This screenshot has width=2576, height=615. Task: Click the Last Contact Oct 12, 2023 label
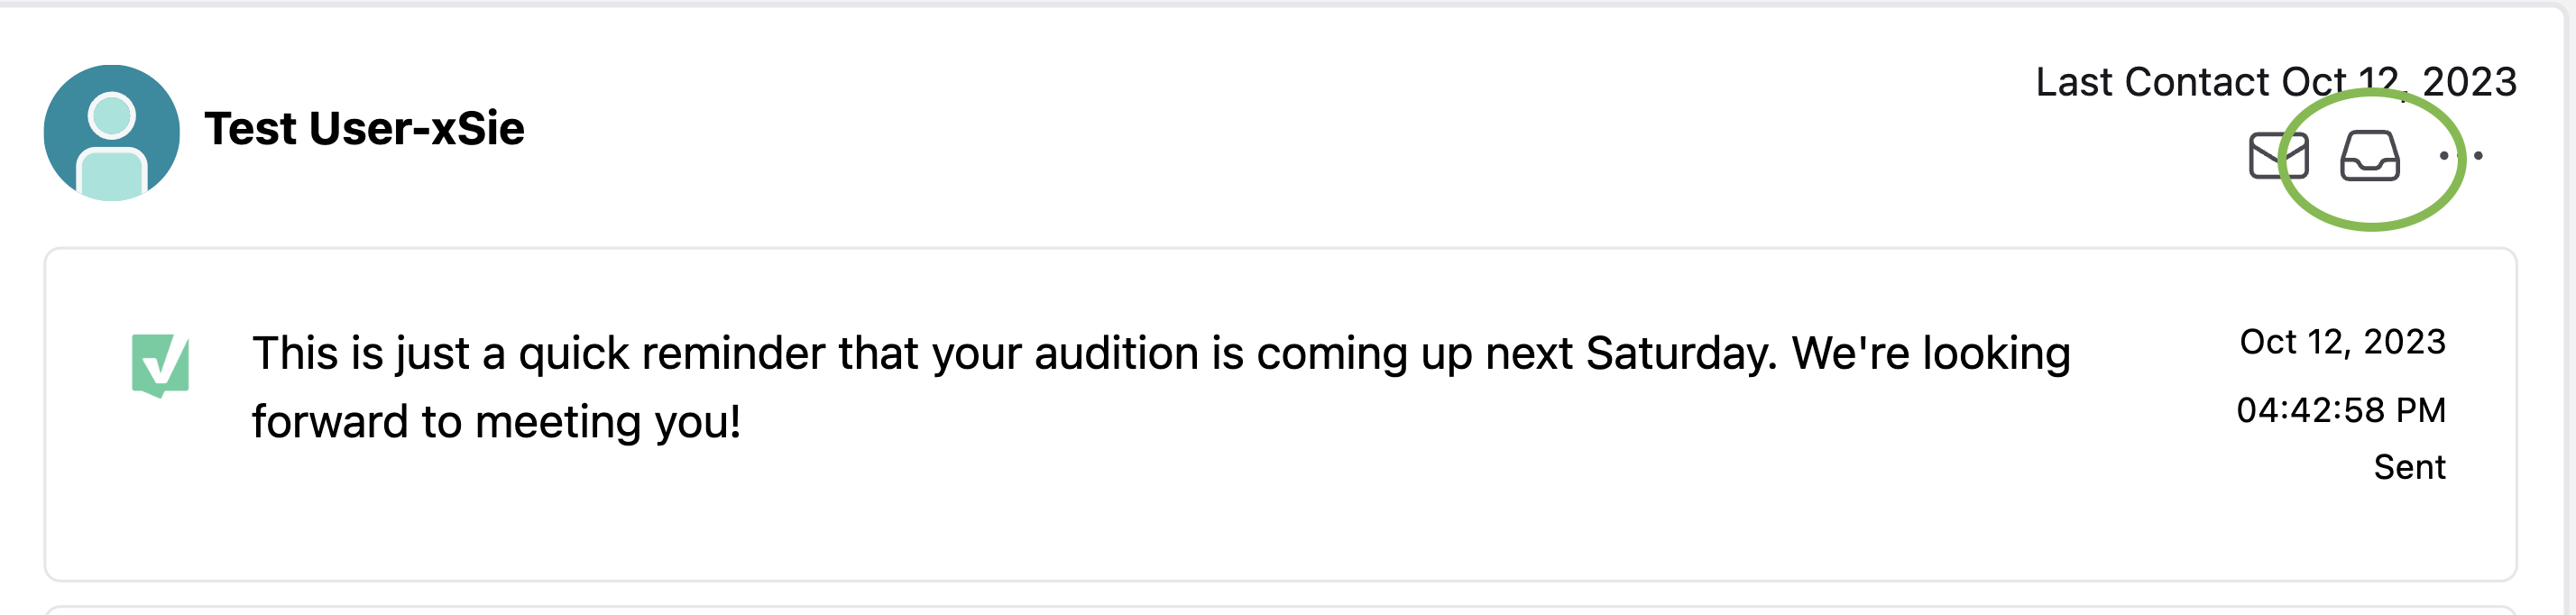(2276, 82)
